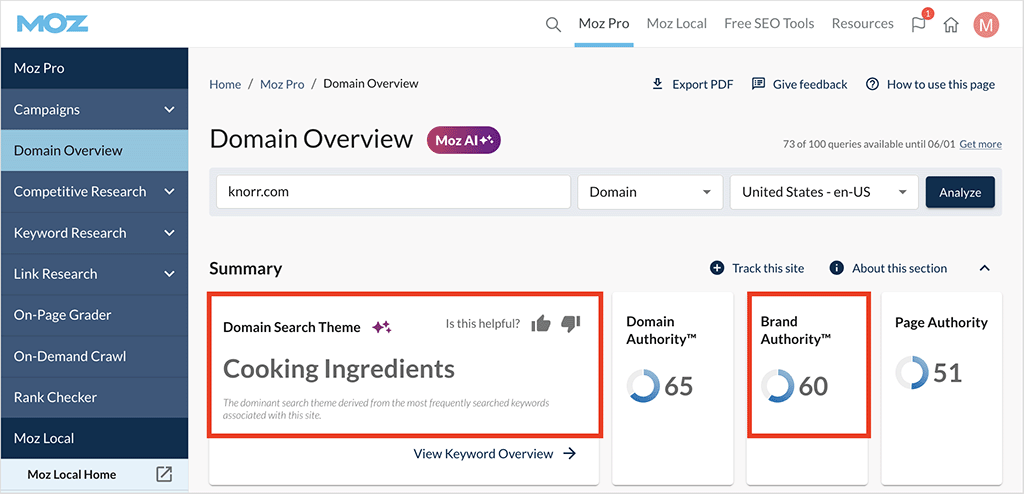Click the knorr.com domain input field
The height and width of the screenshot is (494, 1024).
point(394,192)
